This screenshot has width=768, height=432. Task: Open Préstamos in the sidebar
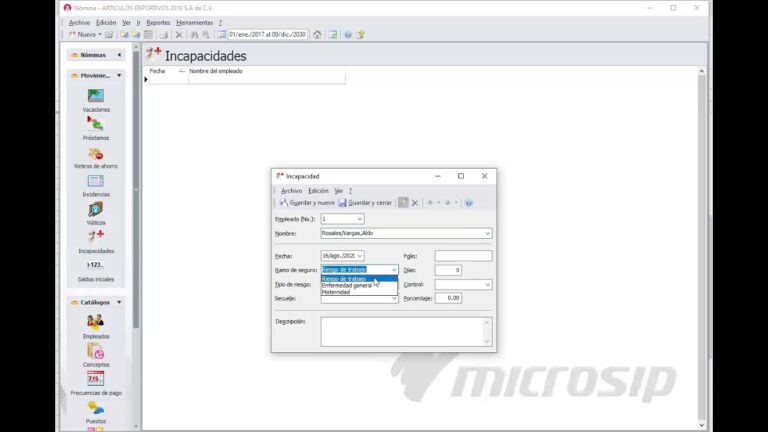[96, 129]
